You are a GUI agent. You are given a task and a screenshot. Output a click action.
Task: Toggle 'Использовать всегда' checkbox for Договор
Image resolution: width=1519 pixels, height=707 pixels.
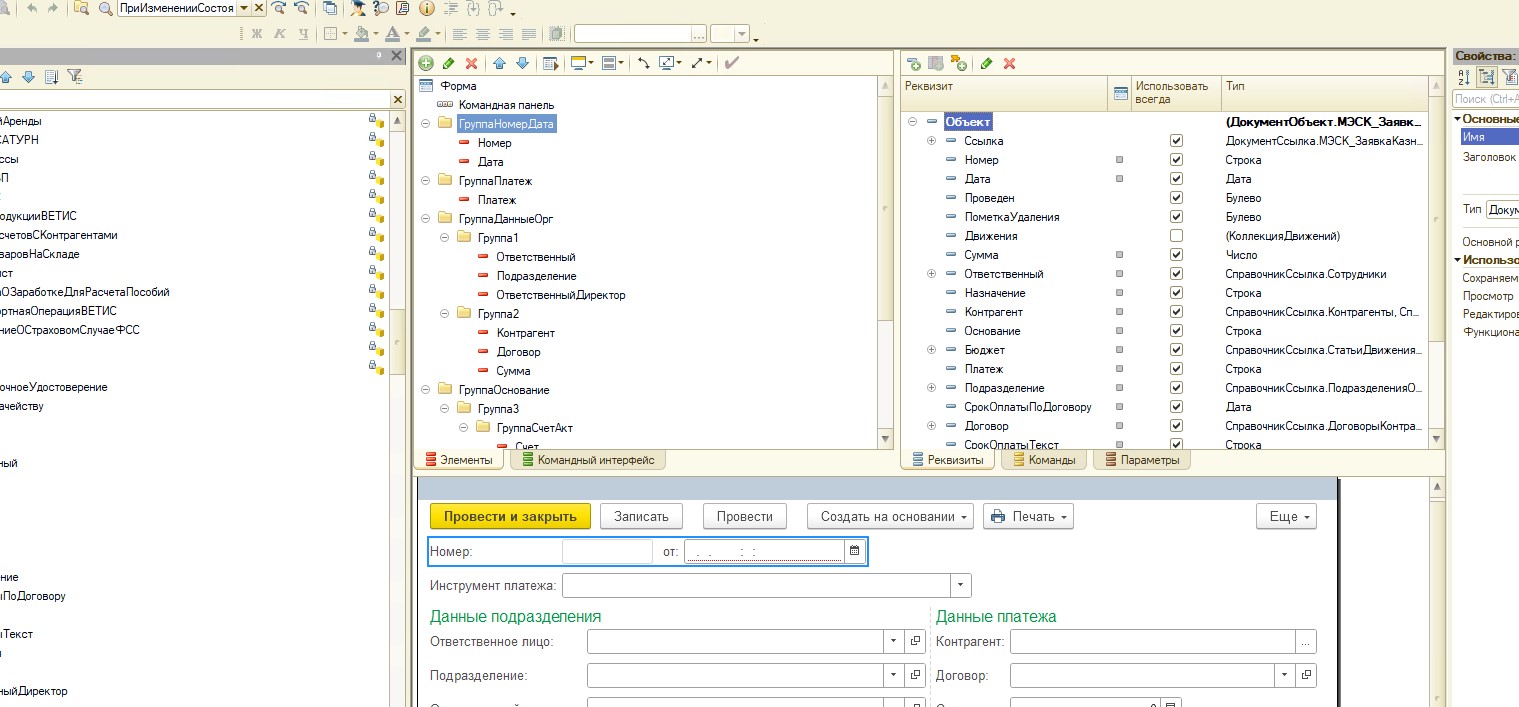[1176, 426]
